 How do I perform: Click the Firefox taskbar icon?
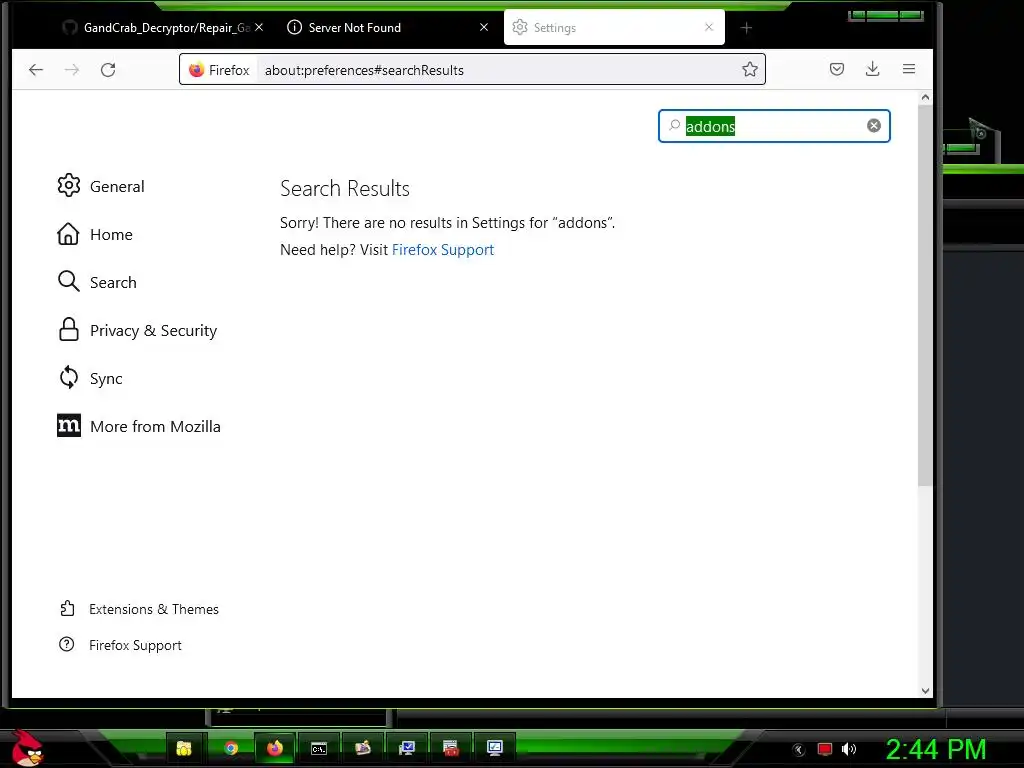click(275, 748)
